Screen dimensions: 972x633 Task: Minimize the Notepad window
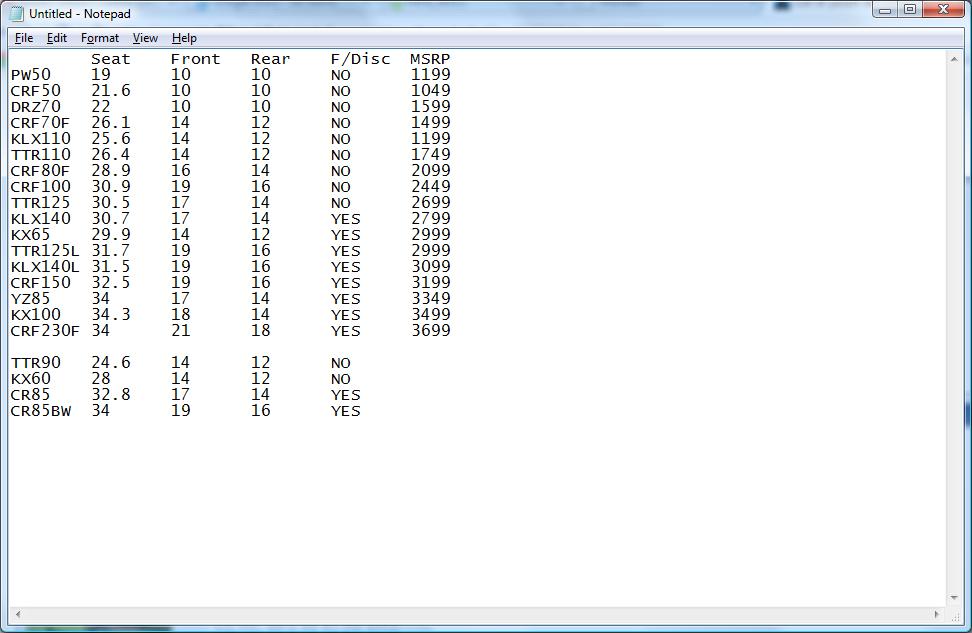(x=885, y=10)
